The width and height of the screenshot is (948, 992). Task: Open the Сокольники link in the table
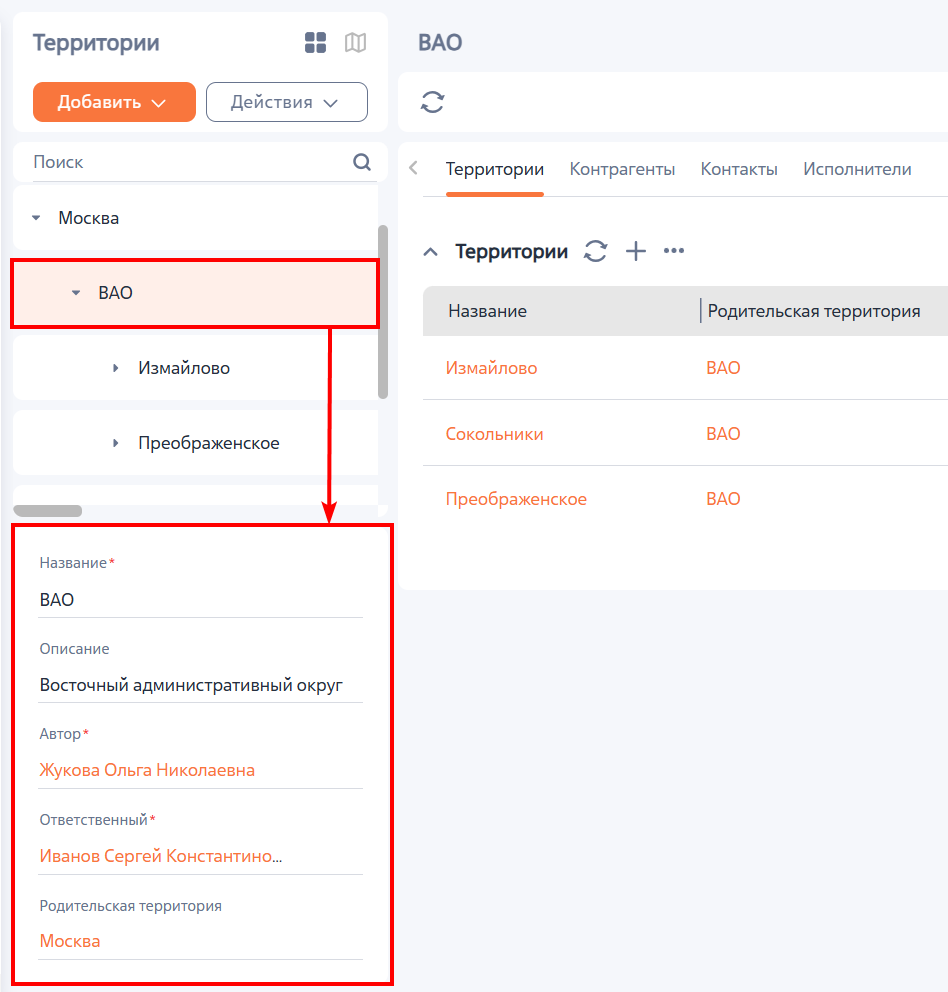(x=494, y=434)
